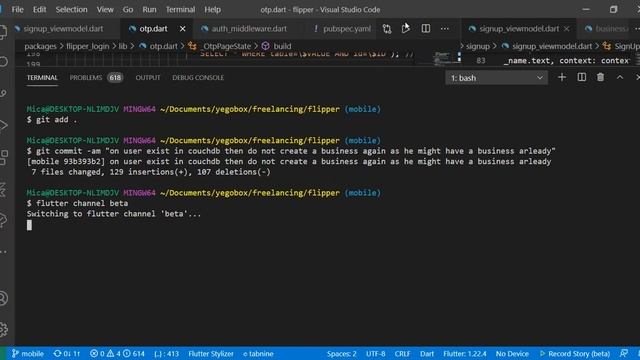Maximize panel with up chevron
This screenshot has width=640, height=360.
click(x=620, y=77)
